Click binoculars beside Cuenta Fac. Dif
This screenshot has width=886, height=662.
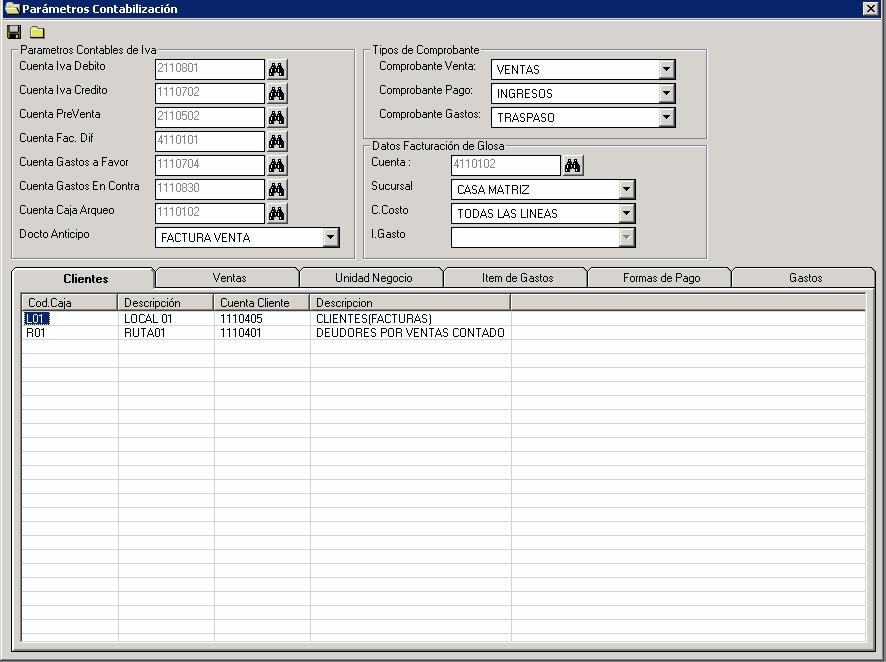coord(277,141)
